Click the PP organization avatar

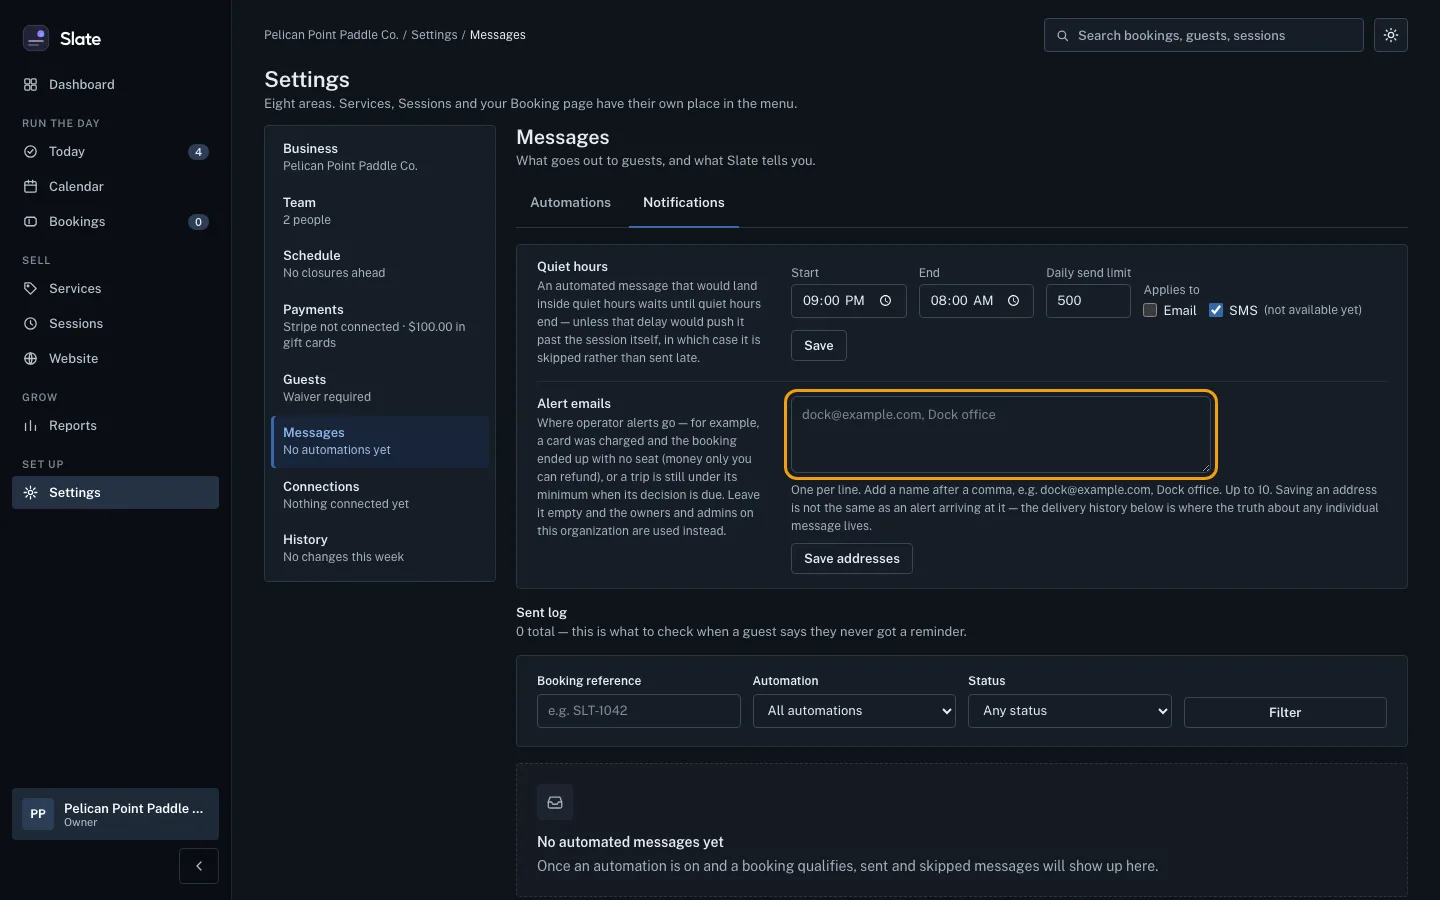point(38,814)
